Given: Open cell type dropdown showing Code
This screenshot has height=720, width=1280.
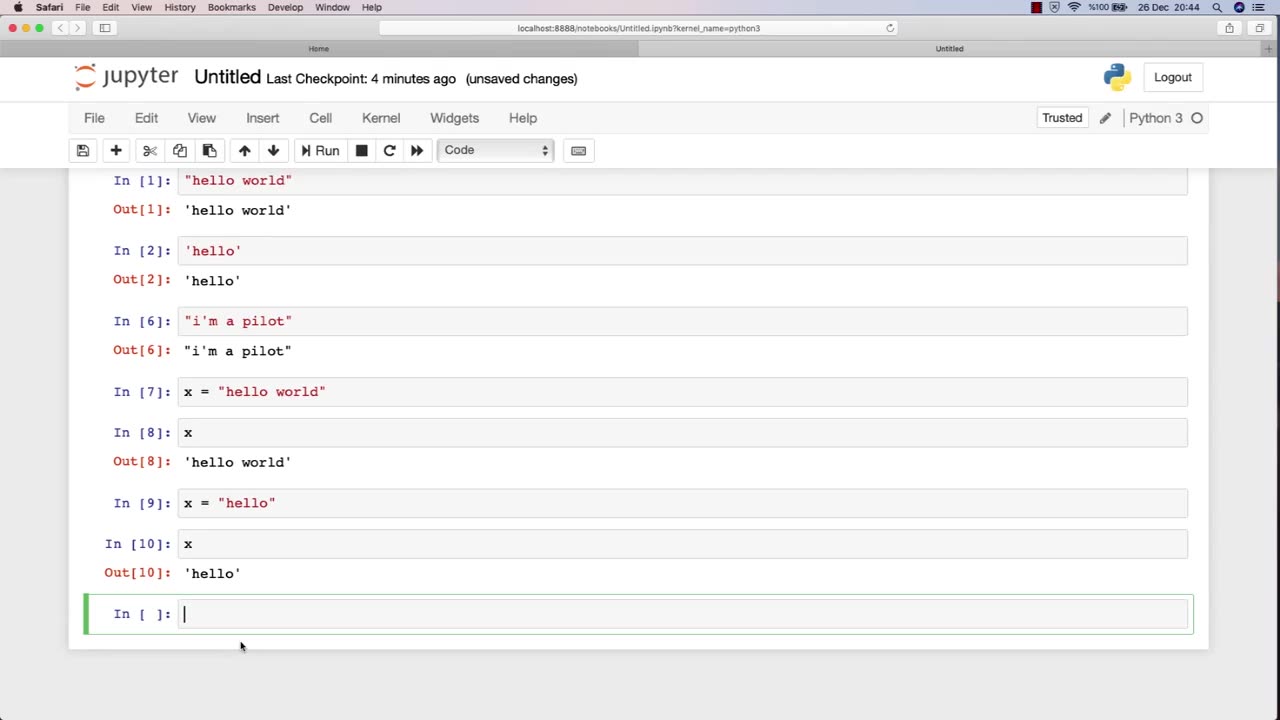Looking at the screenshot, I should [x=496, y=150].
